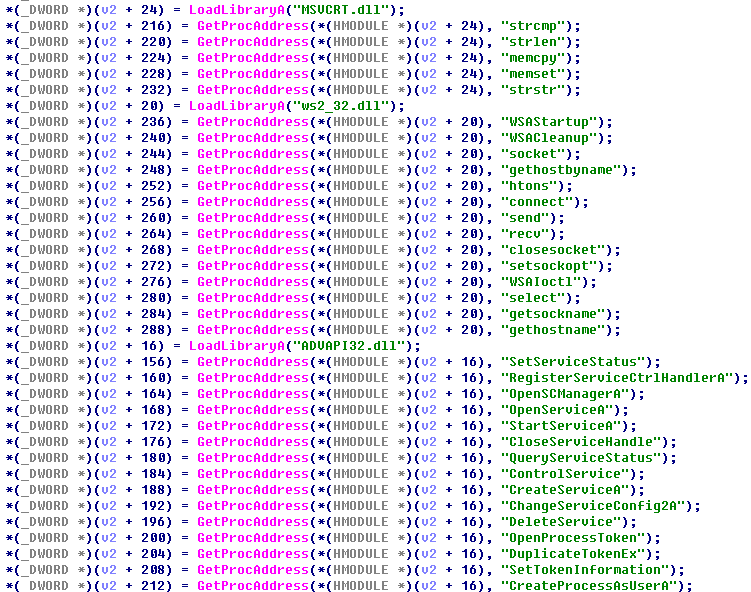Click _DWORD cast on the "ControlService" line
Image resolution: width=751 pixels, height=592 pixels.
coord(45,474)
